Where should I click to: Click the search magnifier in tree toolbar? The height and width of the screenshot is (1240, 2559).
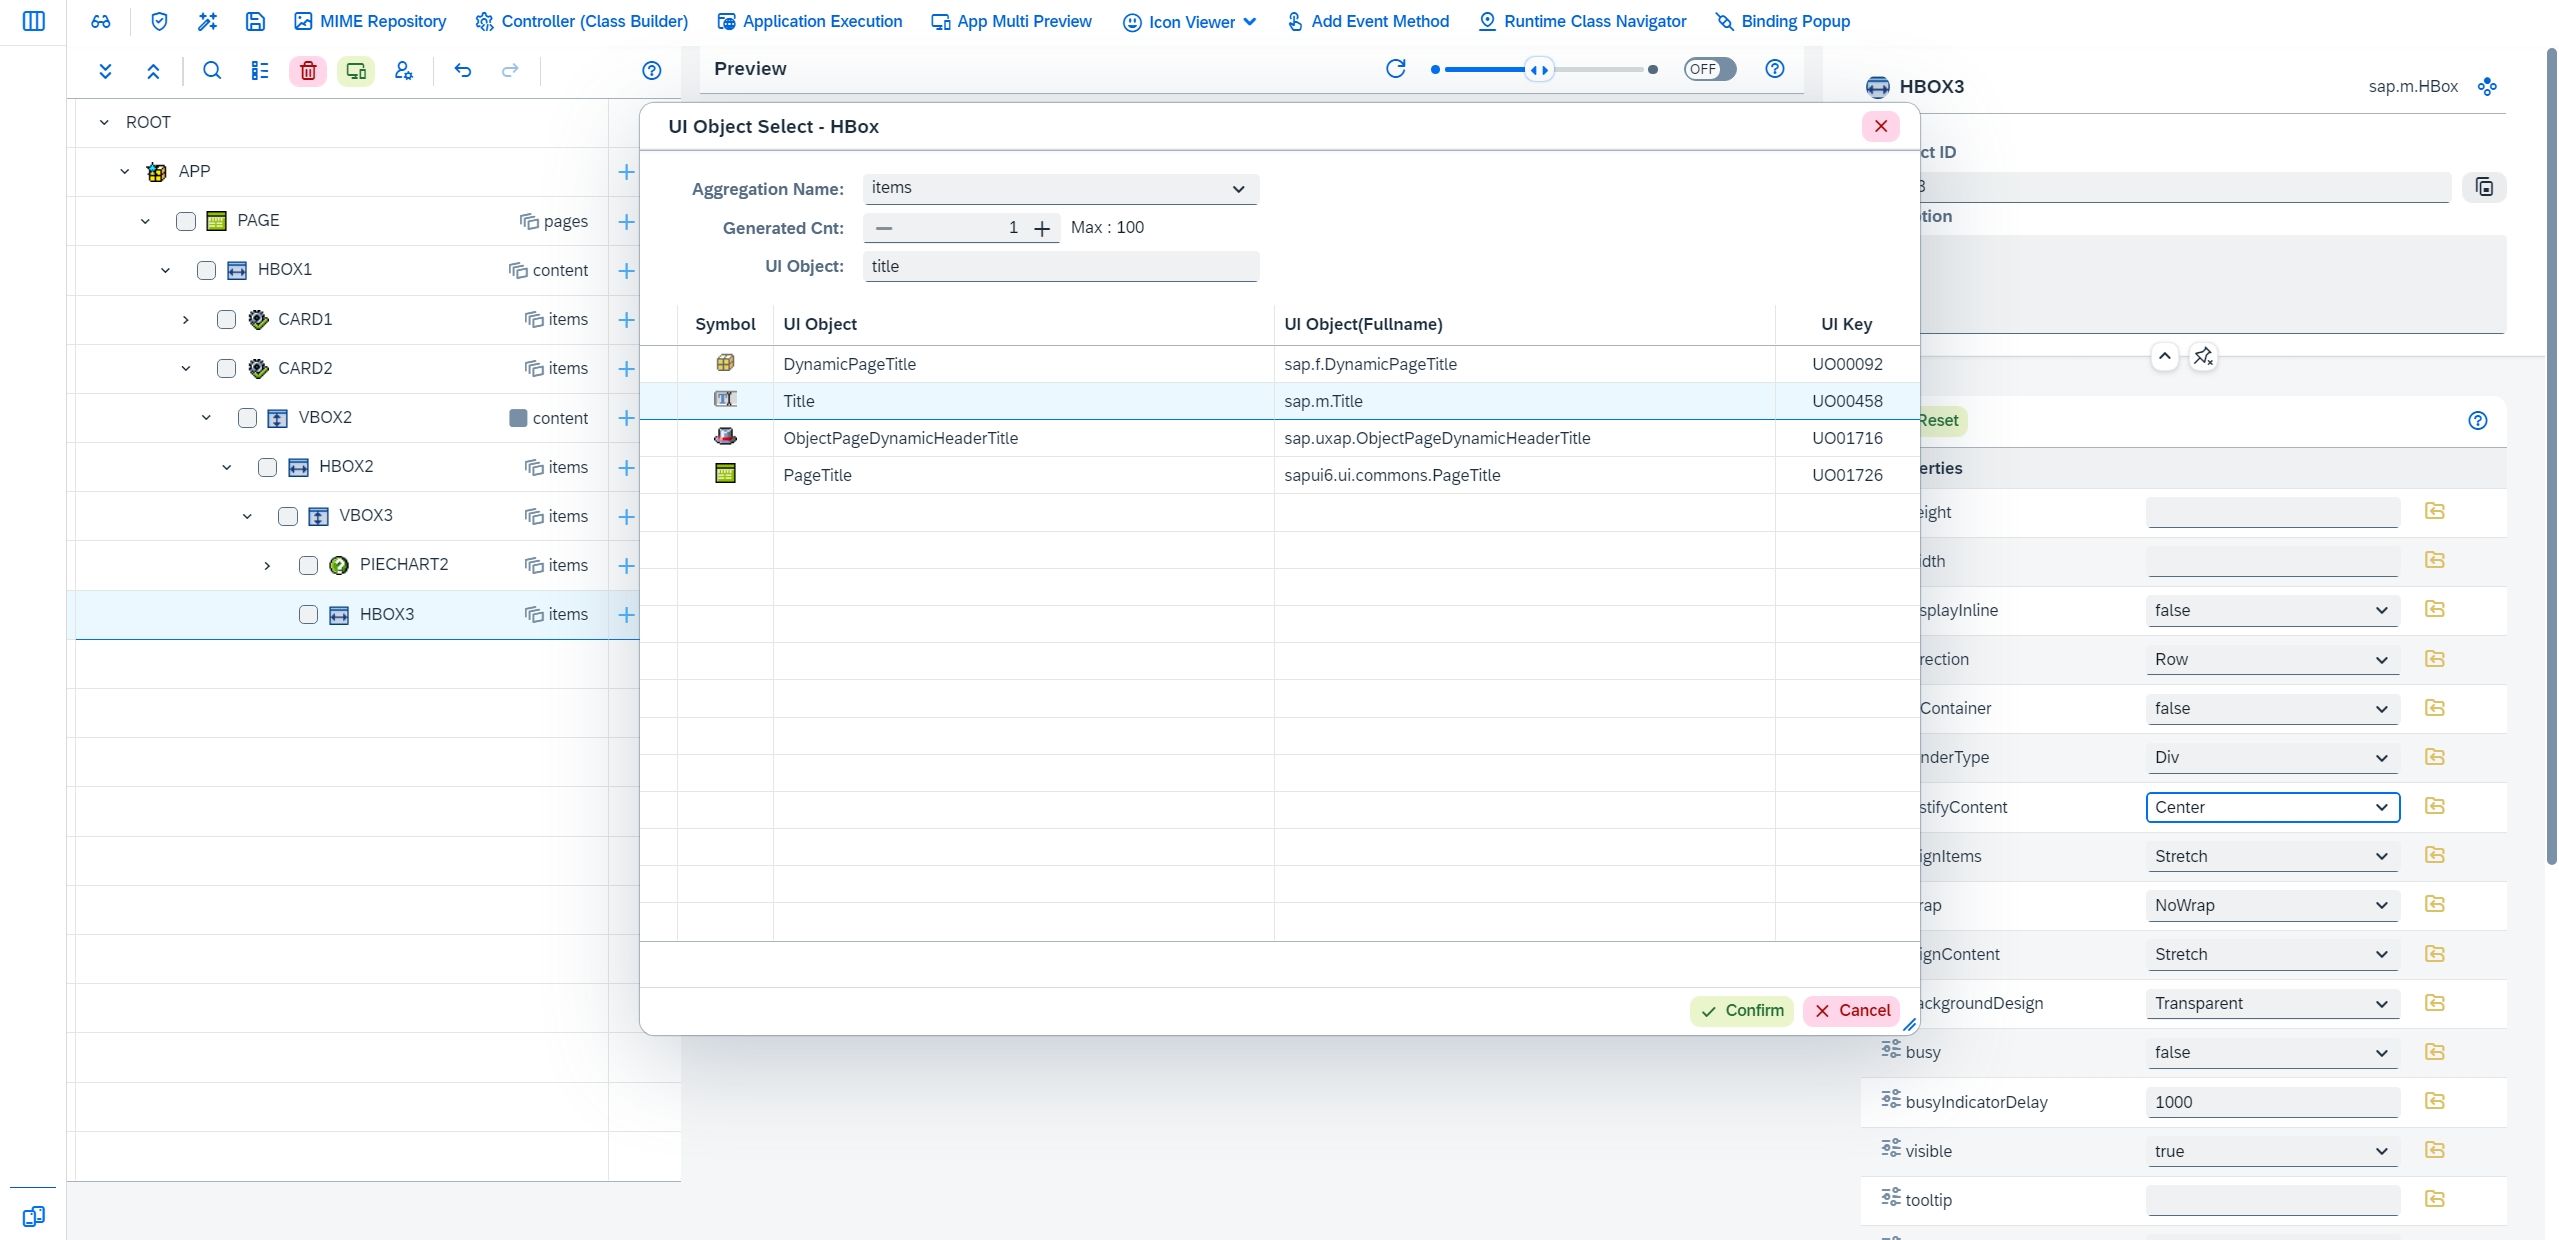coord(212,70)
